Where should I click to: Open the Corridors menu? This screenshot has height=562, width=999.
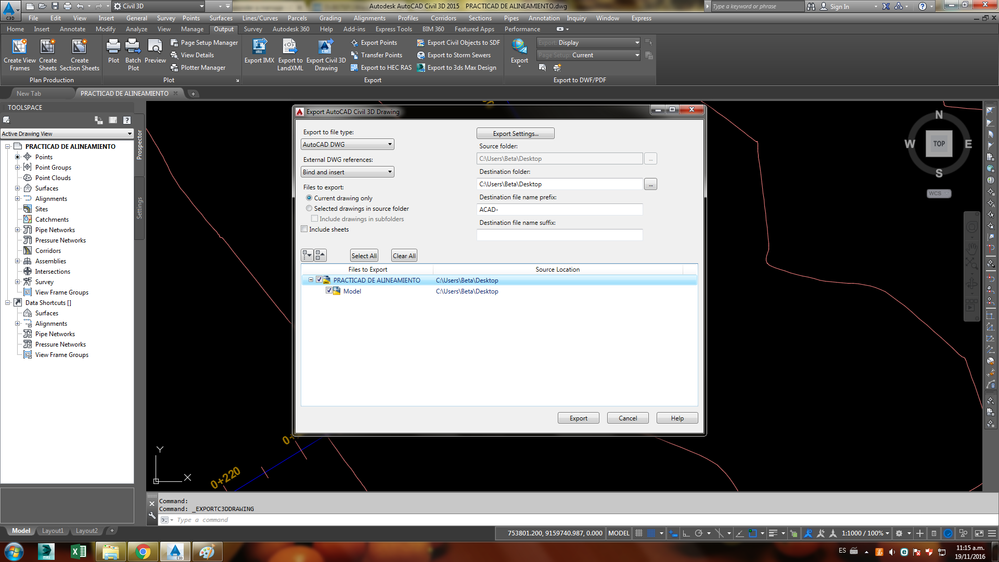pyautogui.click(x=443, y=18)
